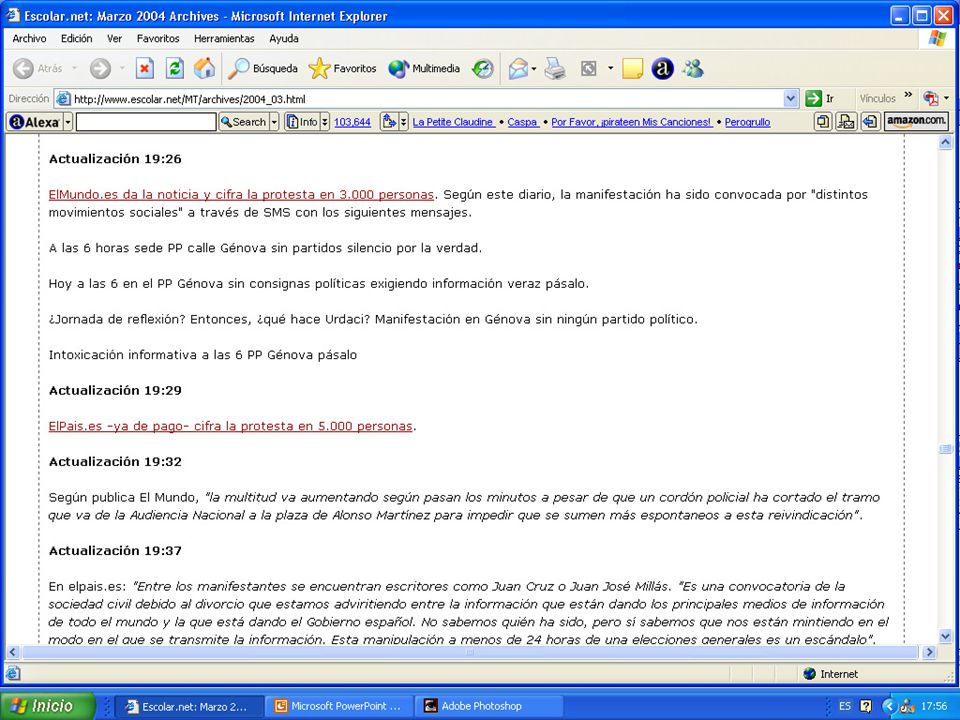Expand the Alexa Info dropdown arrow
960x720 pixels.
[324, 122]
